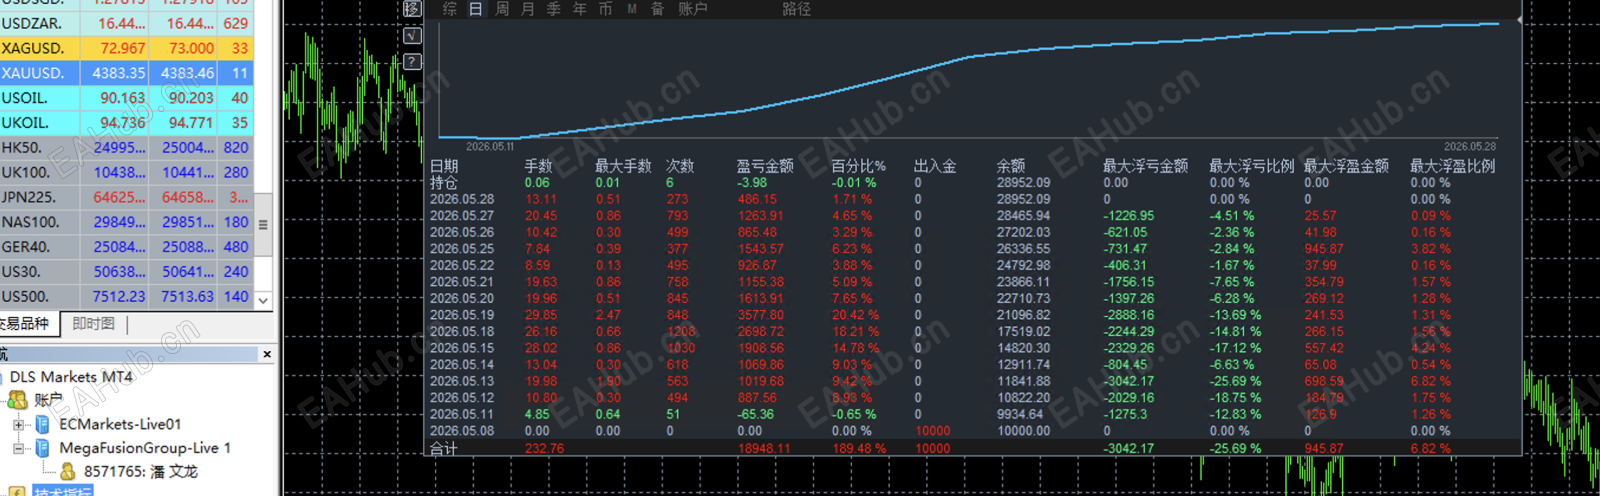Click the XAUUSD. ask price 4383.46

[188, 73]
